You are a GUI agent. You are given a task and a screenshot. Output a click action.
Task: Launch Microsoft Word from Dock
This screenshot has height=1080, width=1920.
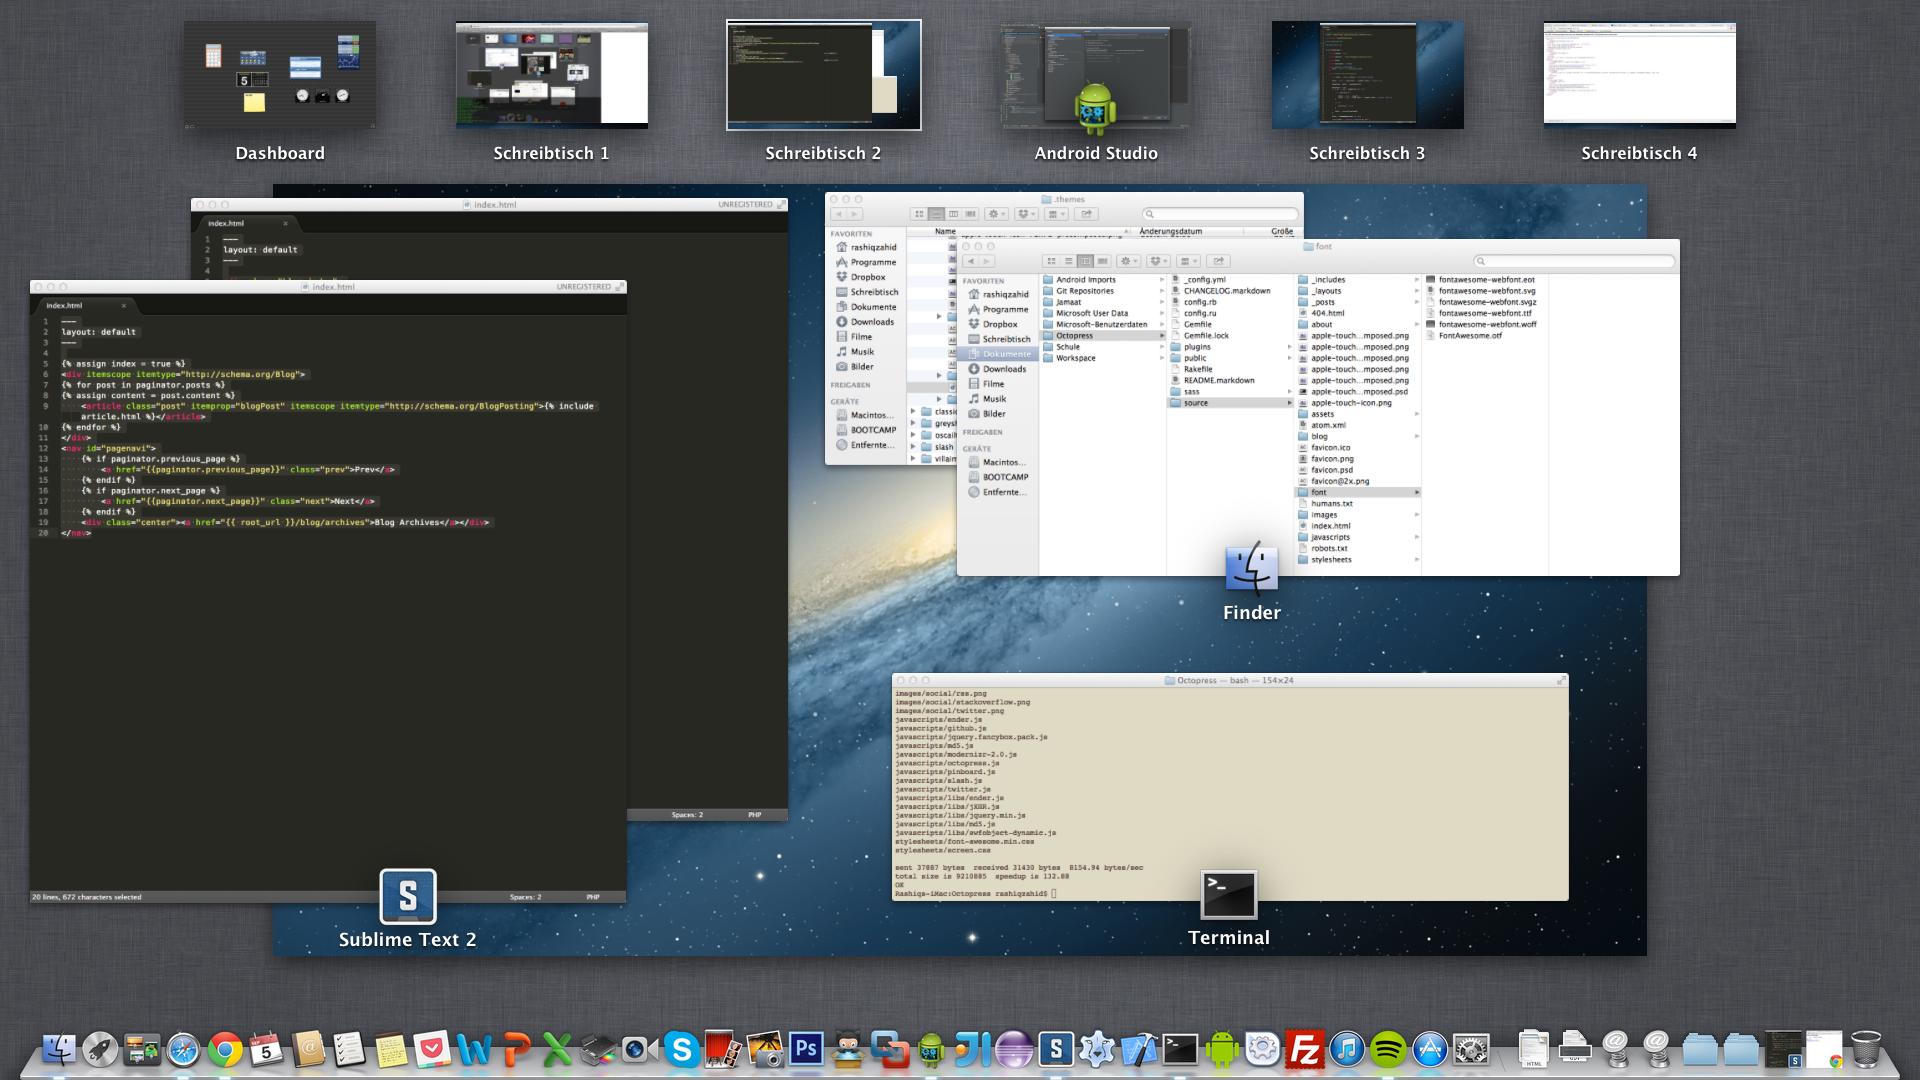tap(474, 1049)
